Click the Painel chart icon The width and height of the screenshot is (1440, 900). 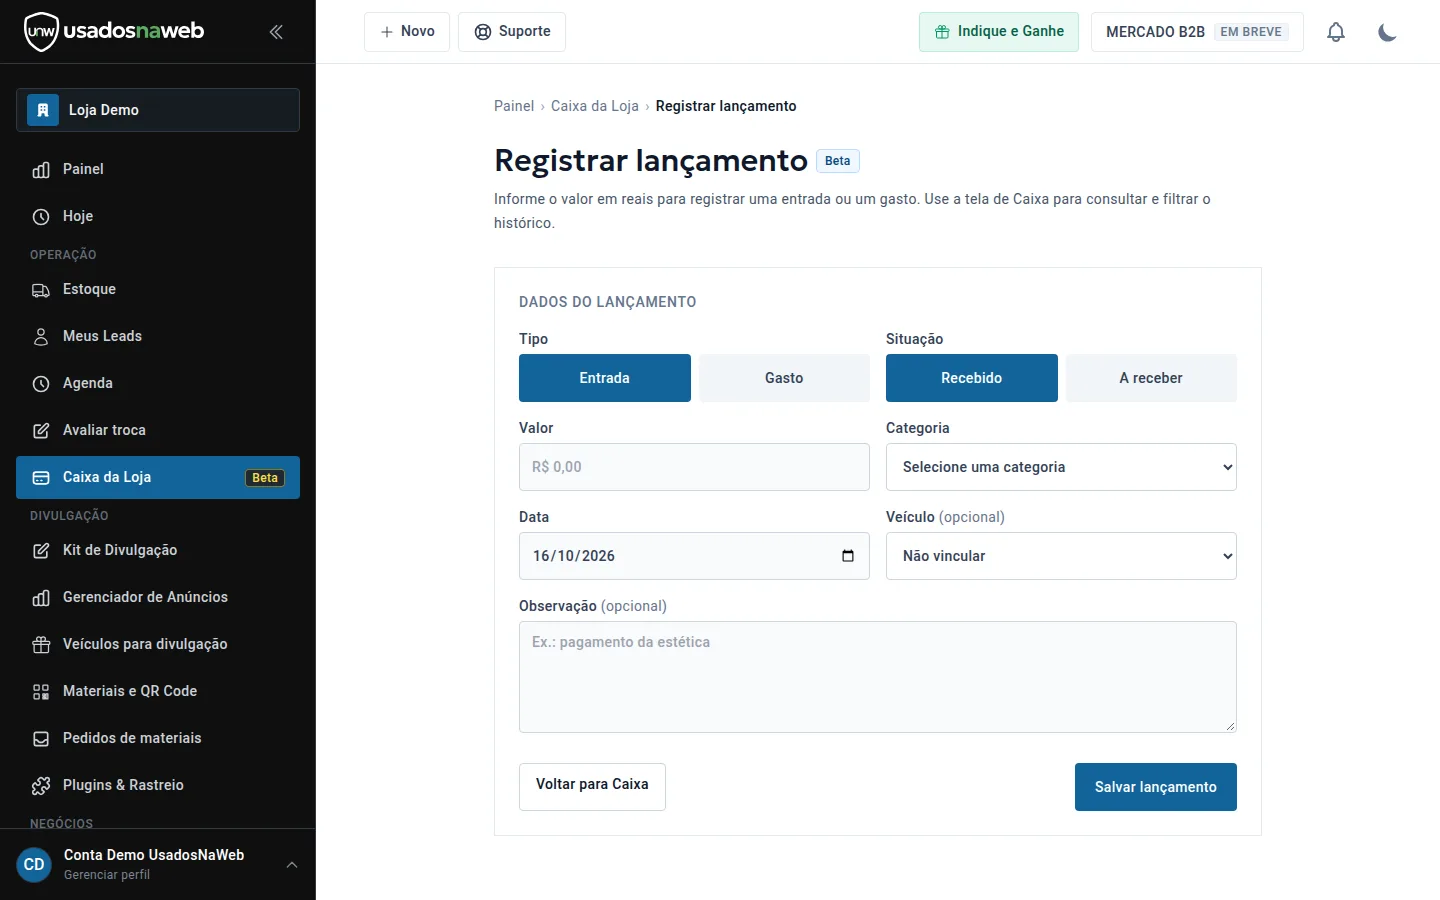[41, 170]
